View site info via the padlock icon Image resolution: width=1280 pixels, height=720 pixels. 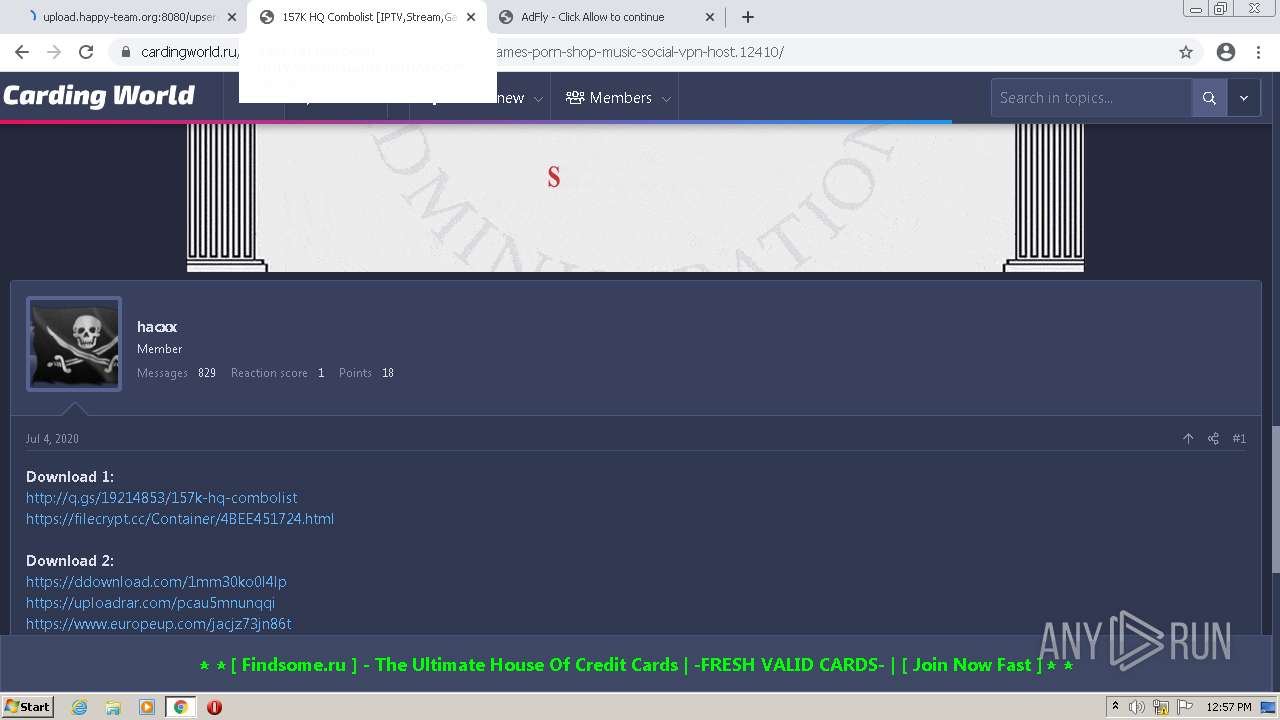[126, 52]
